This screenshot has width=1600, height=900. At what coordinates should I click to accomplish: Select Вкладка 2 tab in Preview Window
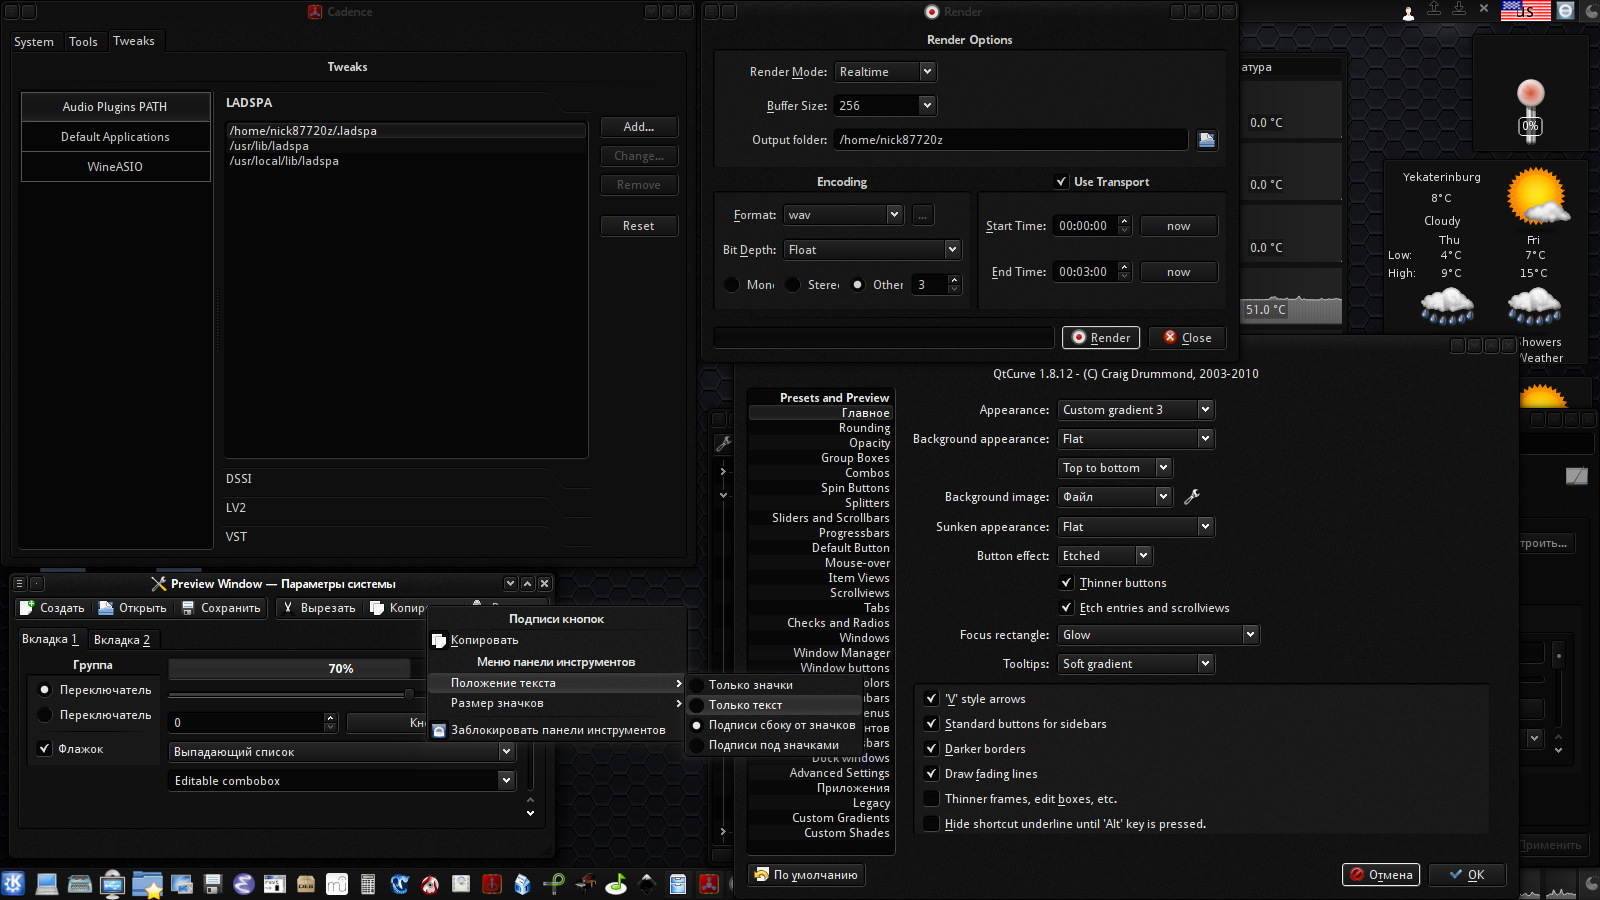(122, 640)
